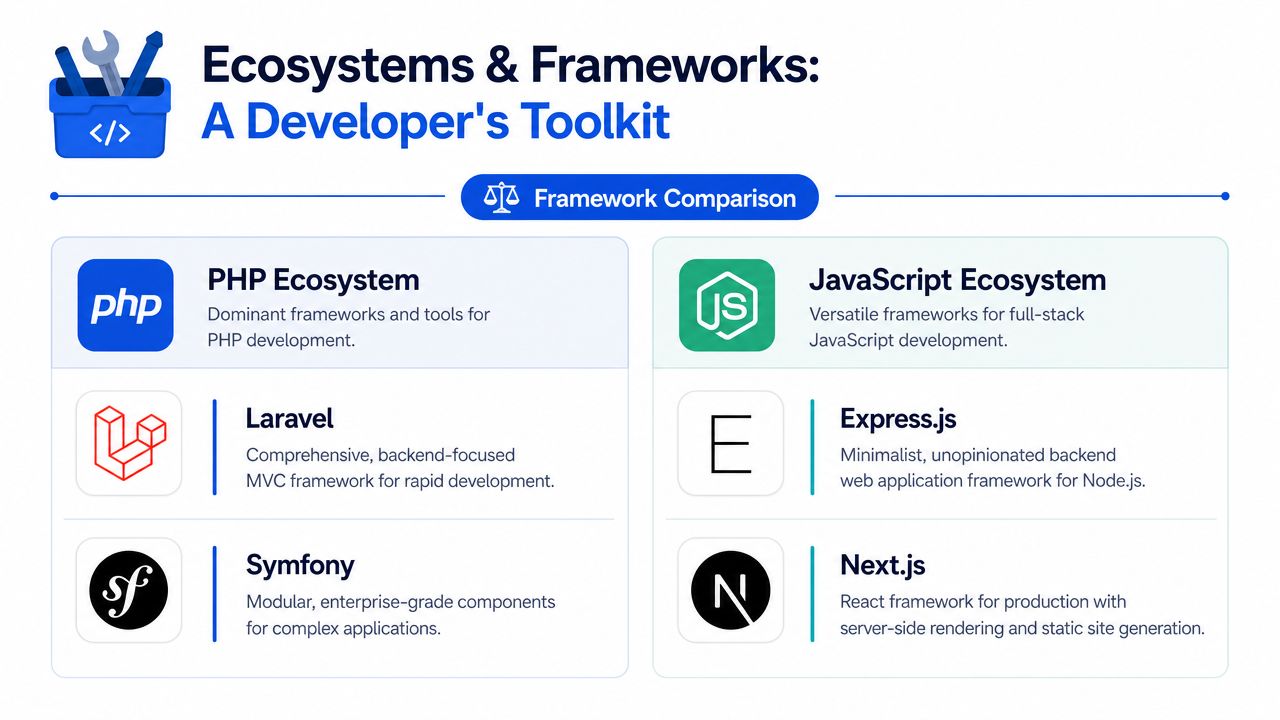Click the PHP logo icon
The width and height of the screenshot is (1280, 720).
pyautogui.click(x=126, y=306)
